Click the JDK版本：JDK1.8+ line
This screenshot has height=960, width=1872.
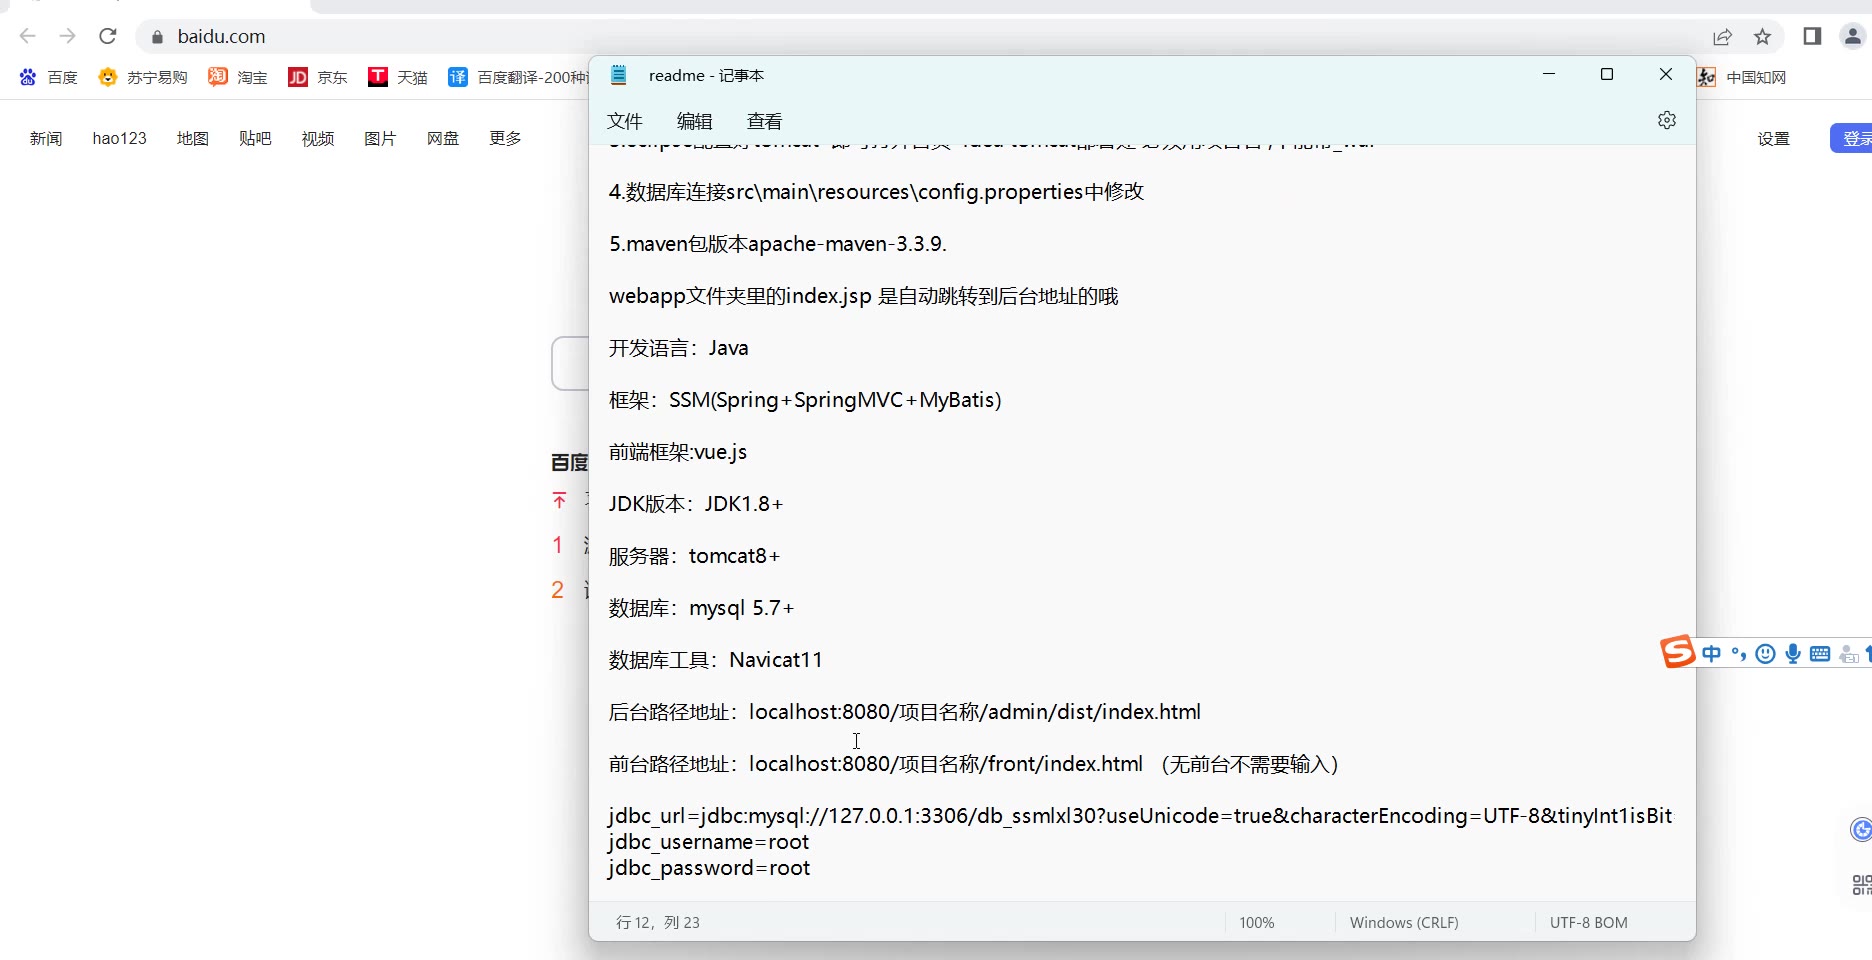click(x=696, y=504)
